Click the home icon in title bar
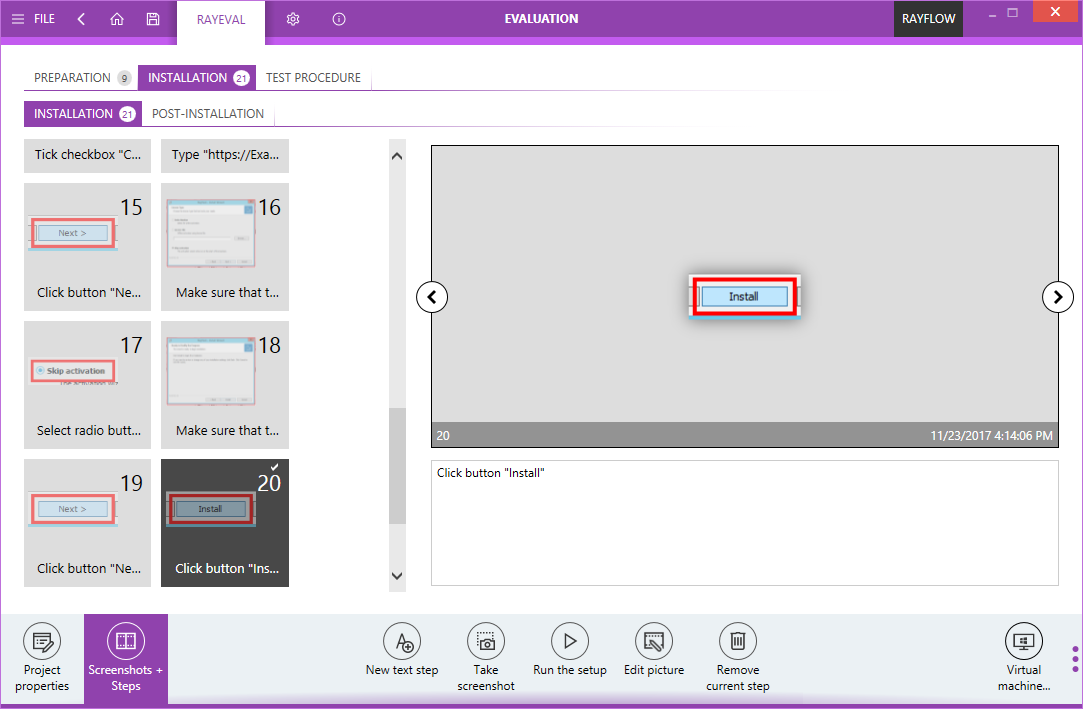Viewport: 1083px width, 709px height. pos(117,19)
